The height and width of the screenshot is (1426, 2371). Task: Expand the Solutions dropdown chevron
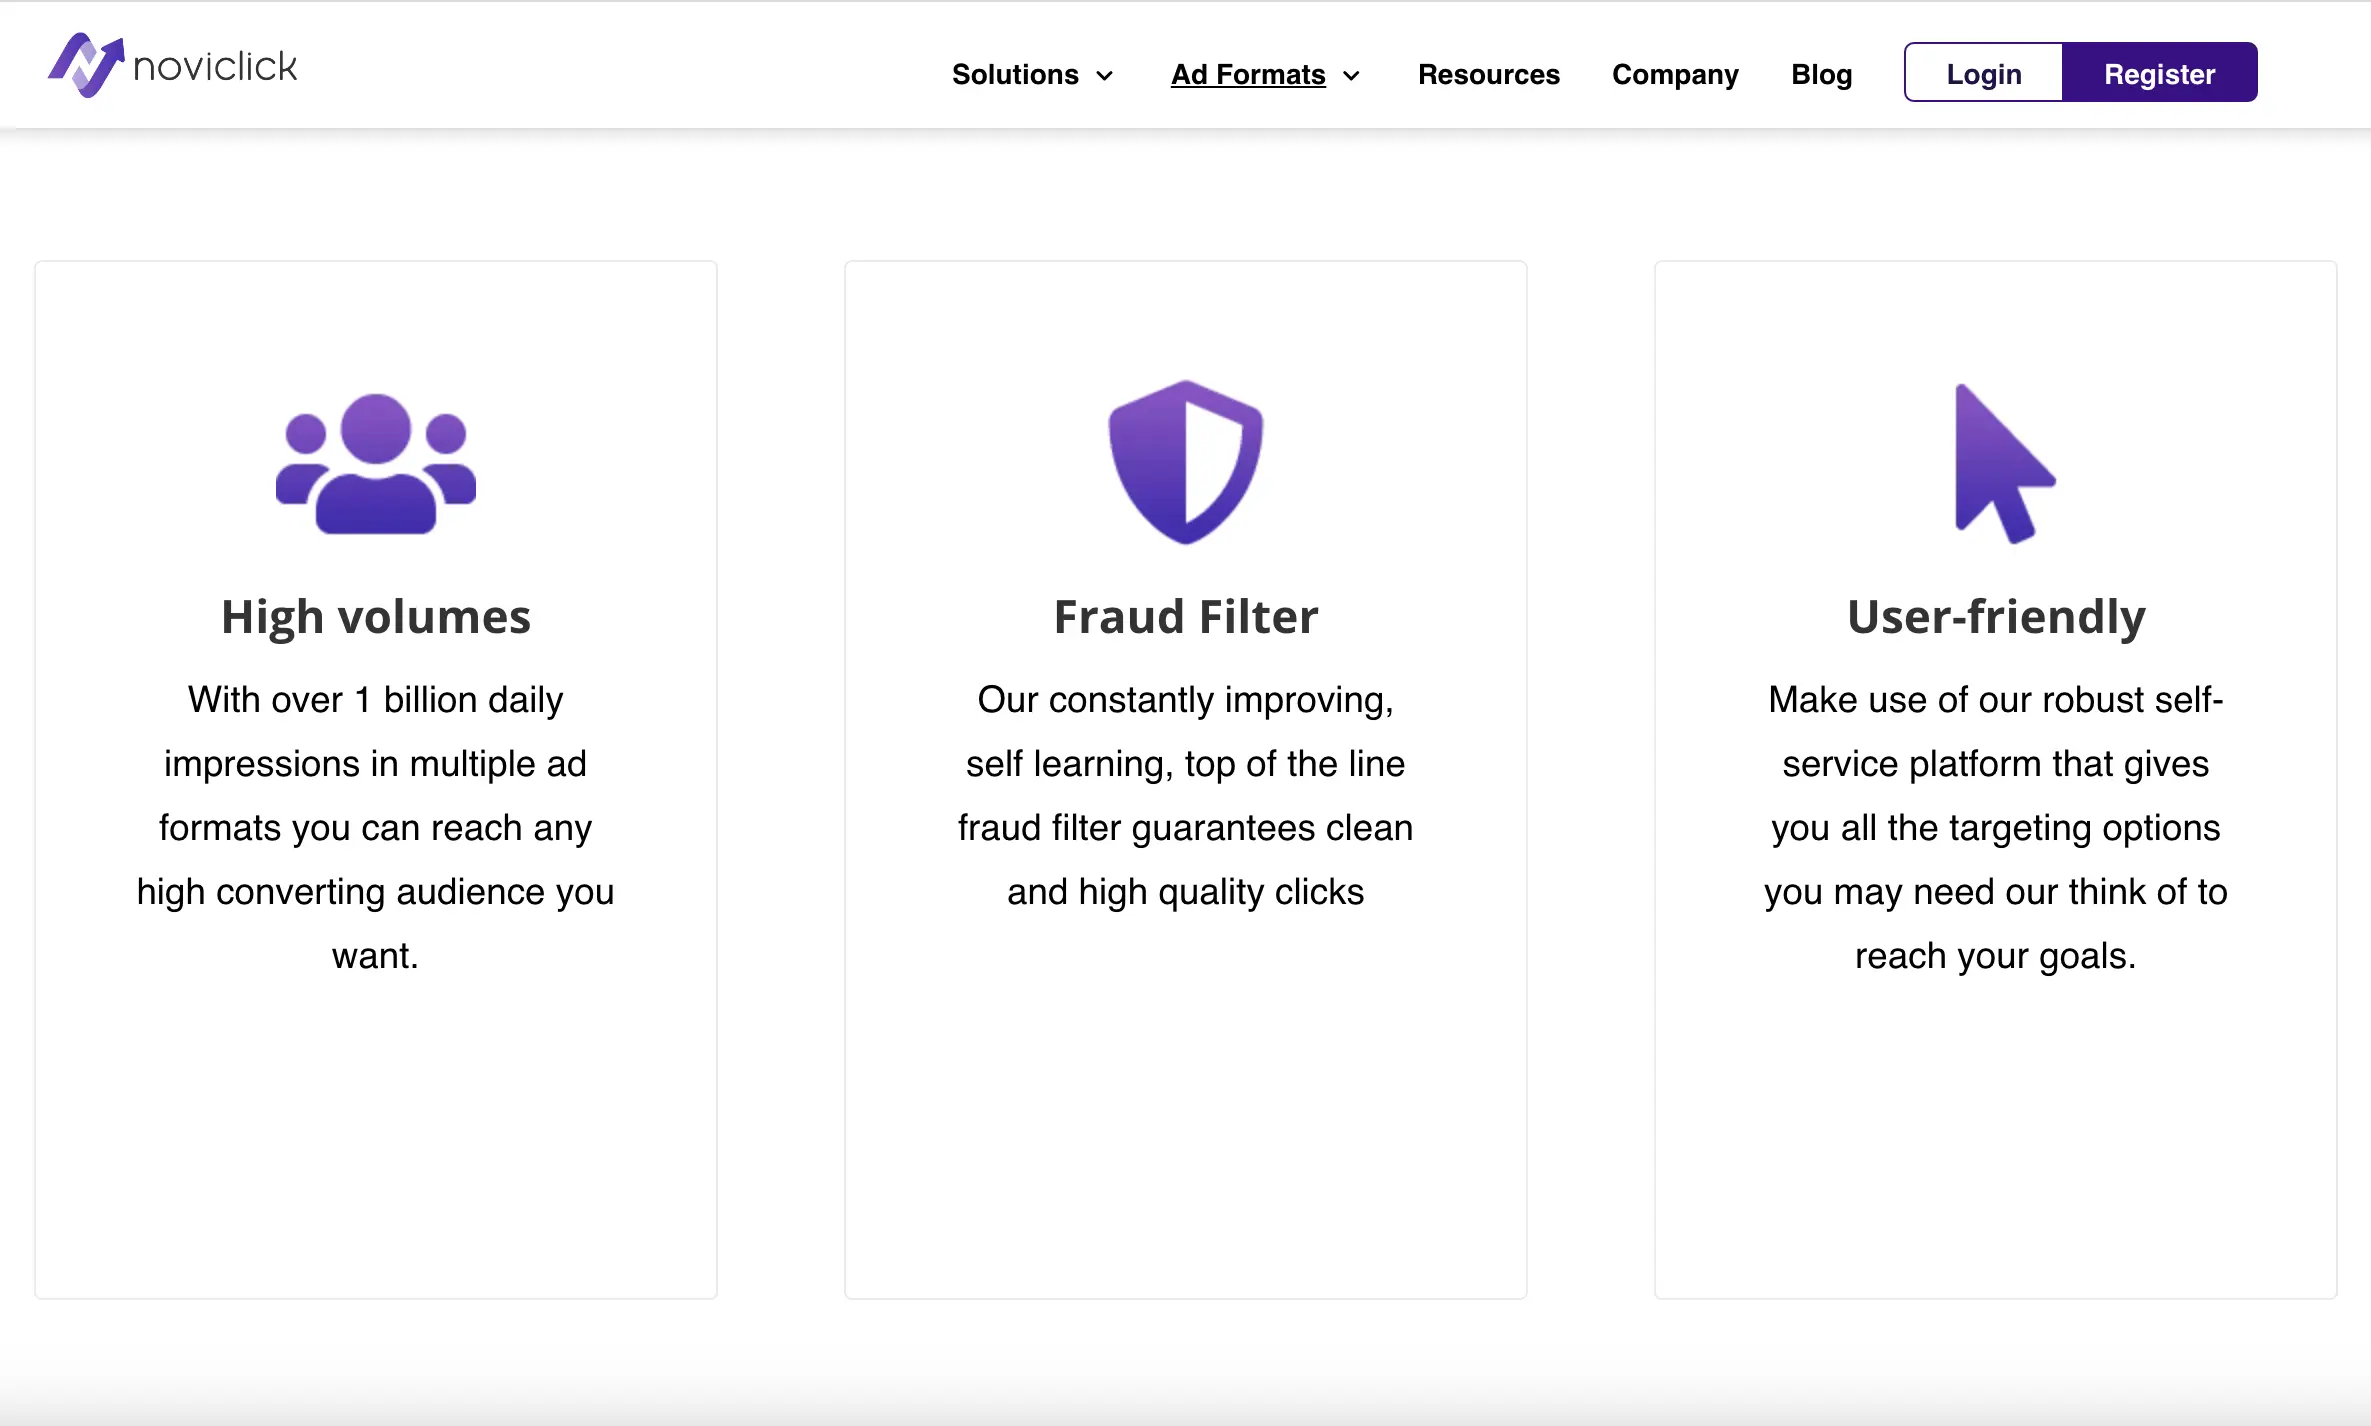tap(1105, 76)
